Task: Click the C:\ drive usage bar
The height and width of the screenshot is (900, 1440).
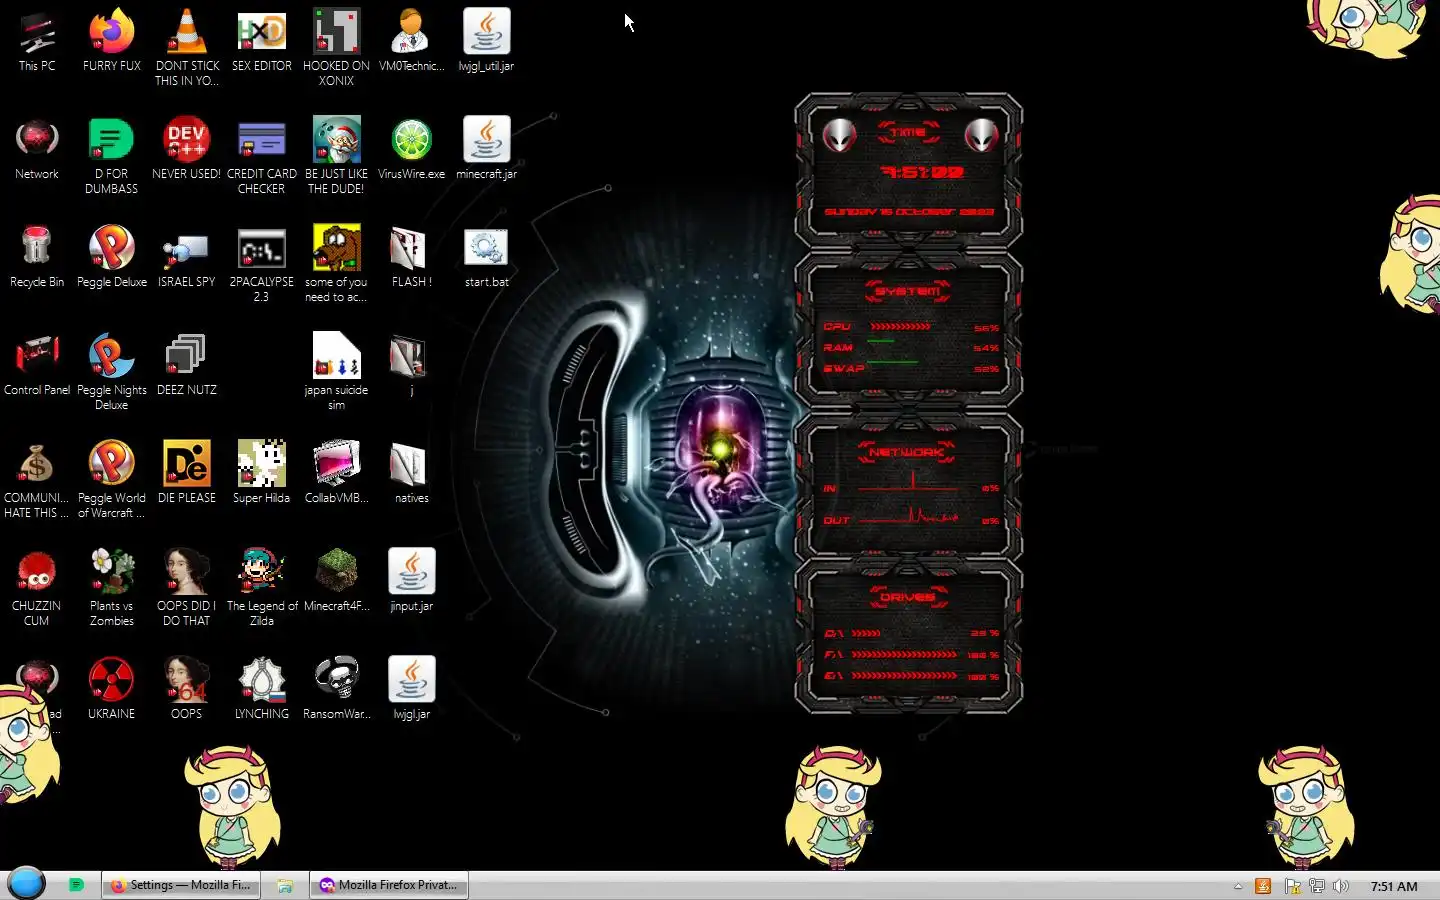Action: [x=866, y=633]
